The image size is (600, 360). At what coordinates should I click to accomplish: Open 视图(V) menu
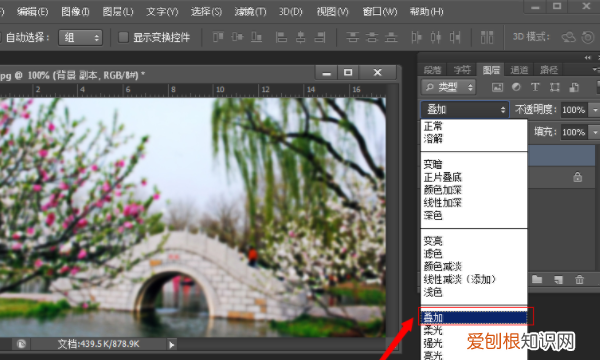333,11
